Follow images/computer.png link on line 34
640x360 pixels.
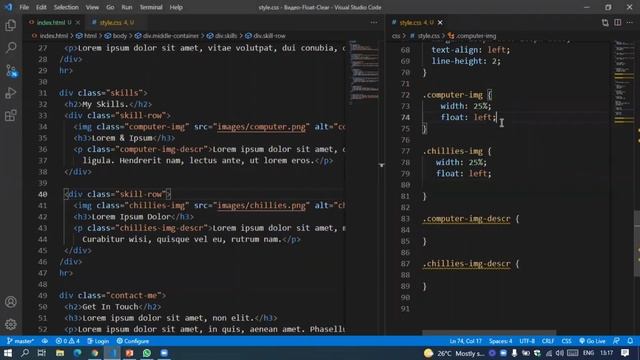(261, 127)
